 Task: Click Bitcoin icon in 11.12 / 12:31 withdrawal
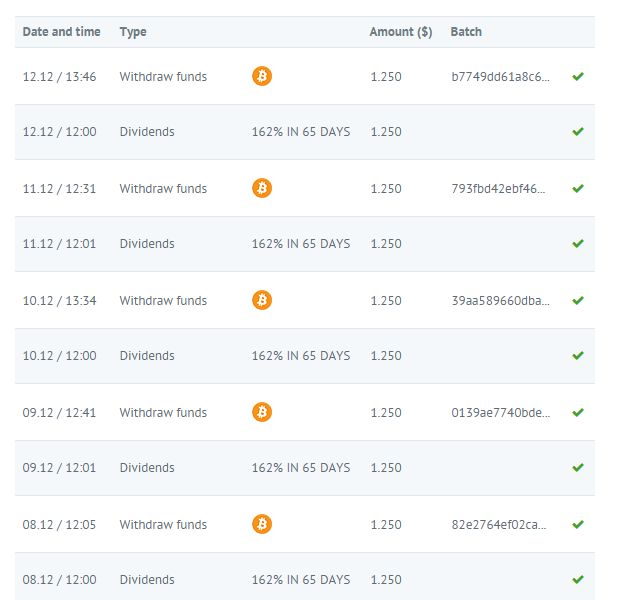262,188
